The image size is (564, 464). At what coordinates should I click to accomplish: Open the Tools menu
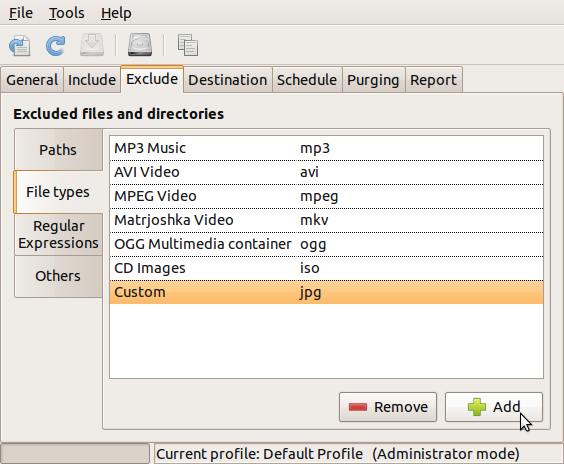(67, 13)
